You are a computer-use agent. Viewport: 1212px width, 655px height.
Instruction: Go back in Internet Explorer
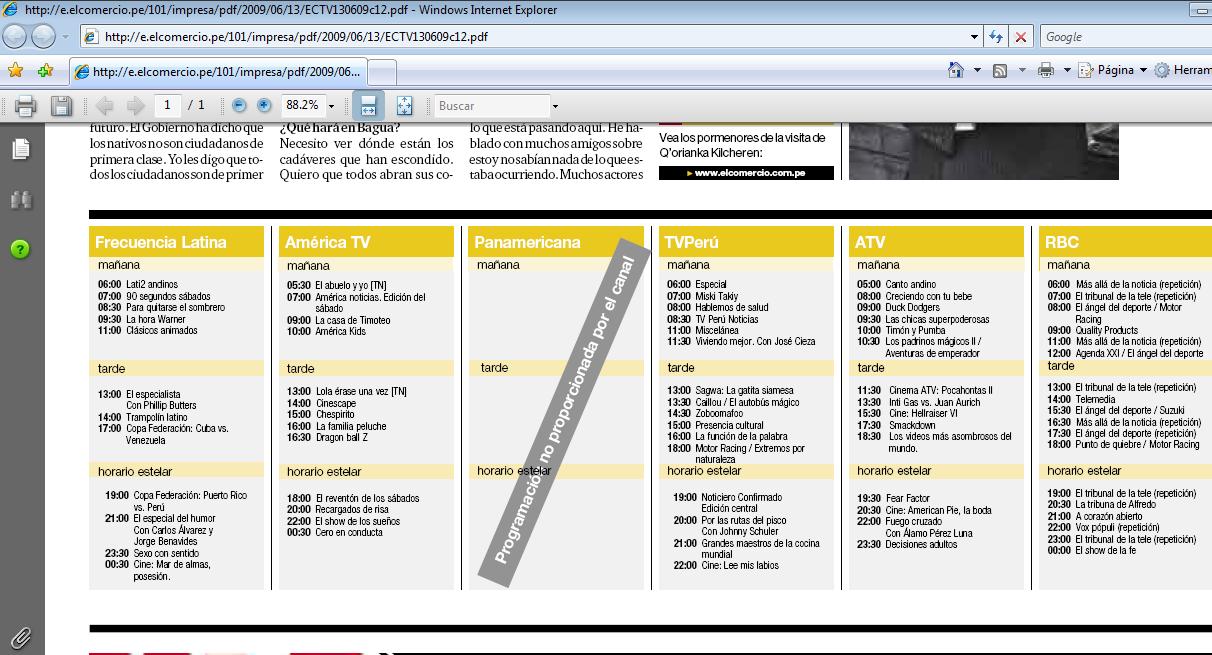tap(14, 37)
